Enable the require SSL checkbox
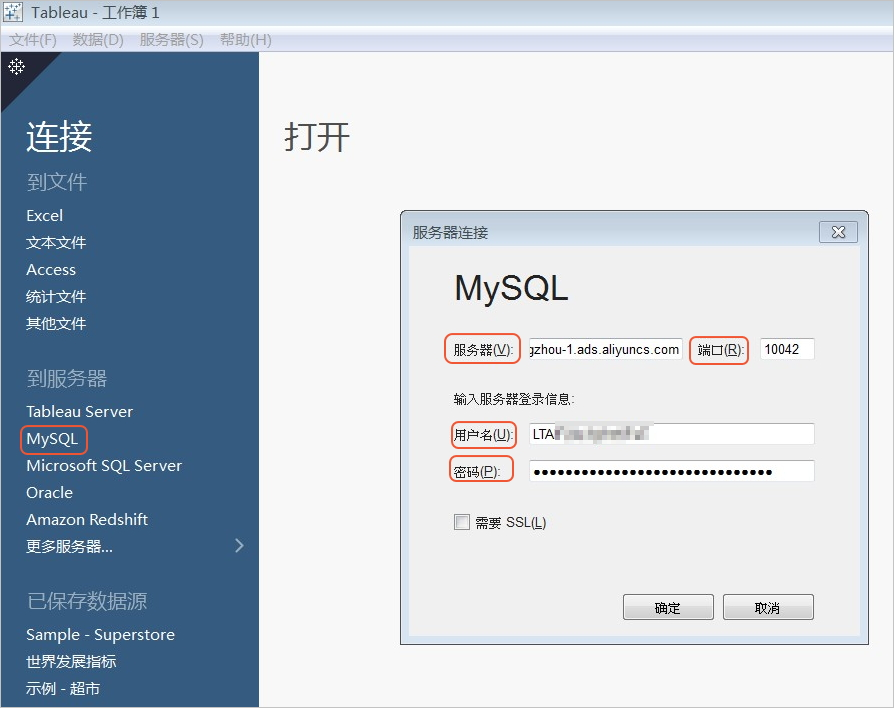 (462, 522)
